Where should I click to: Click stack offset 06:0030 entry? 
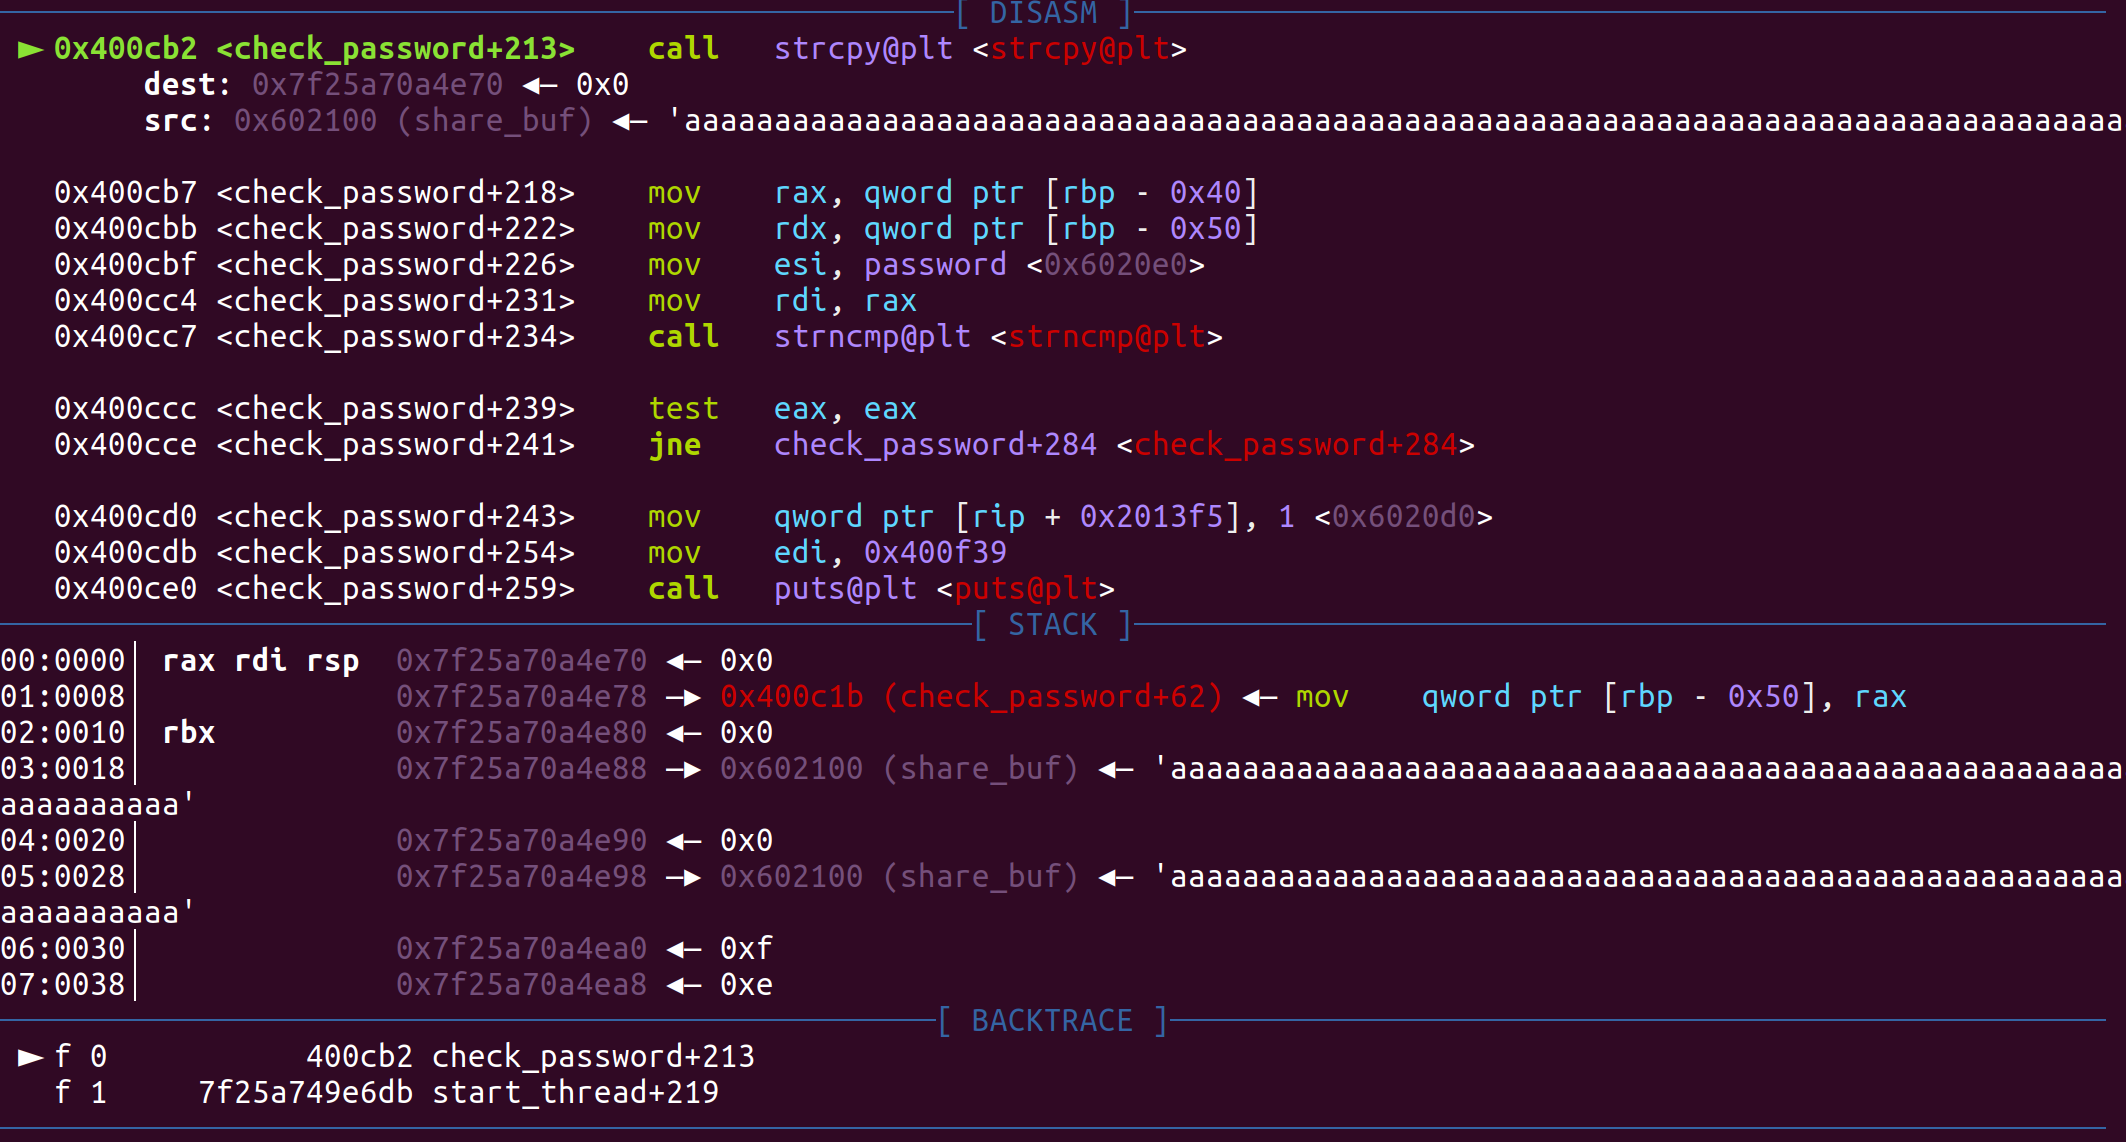(x=63, y=949)
